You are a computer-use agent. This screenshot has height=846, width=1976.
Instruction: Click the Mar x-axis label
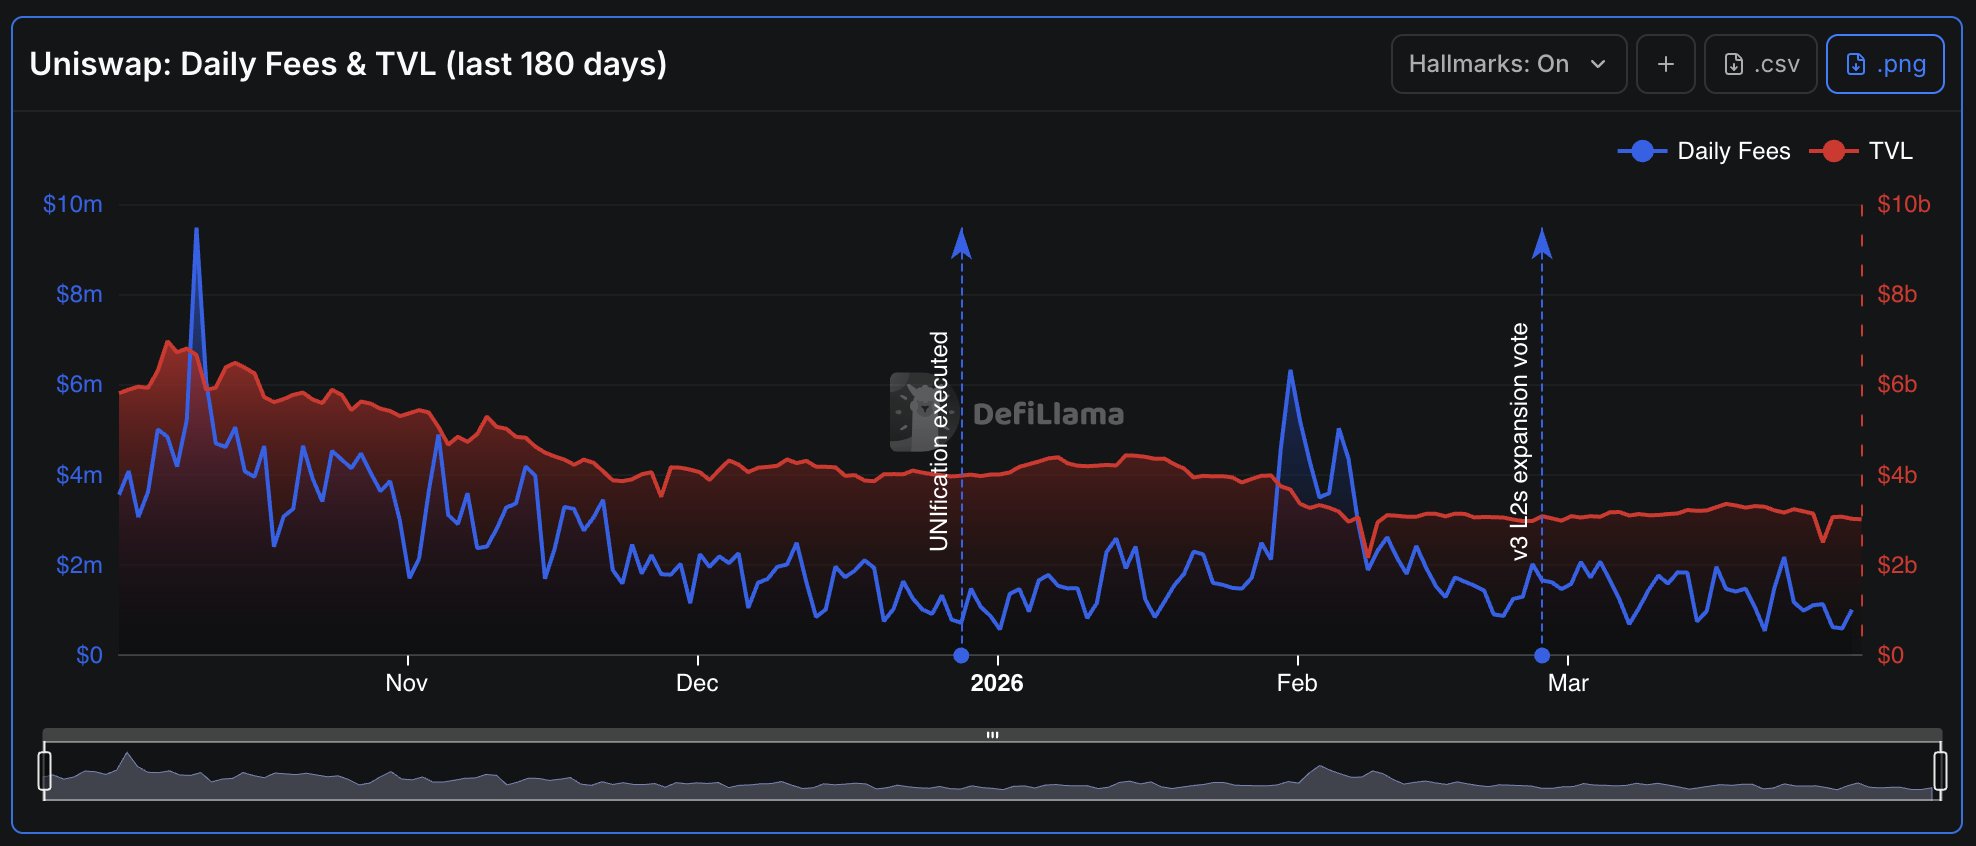pos(1568,683)
